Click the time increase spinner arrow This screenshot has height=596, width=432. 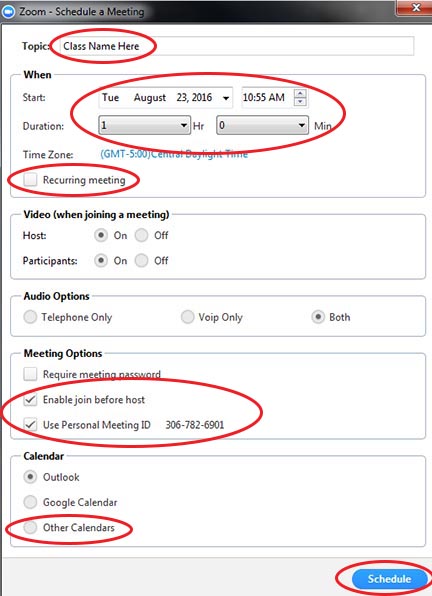coord(300,93)
